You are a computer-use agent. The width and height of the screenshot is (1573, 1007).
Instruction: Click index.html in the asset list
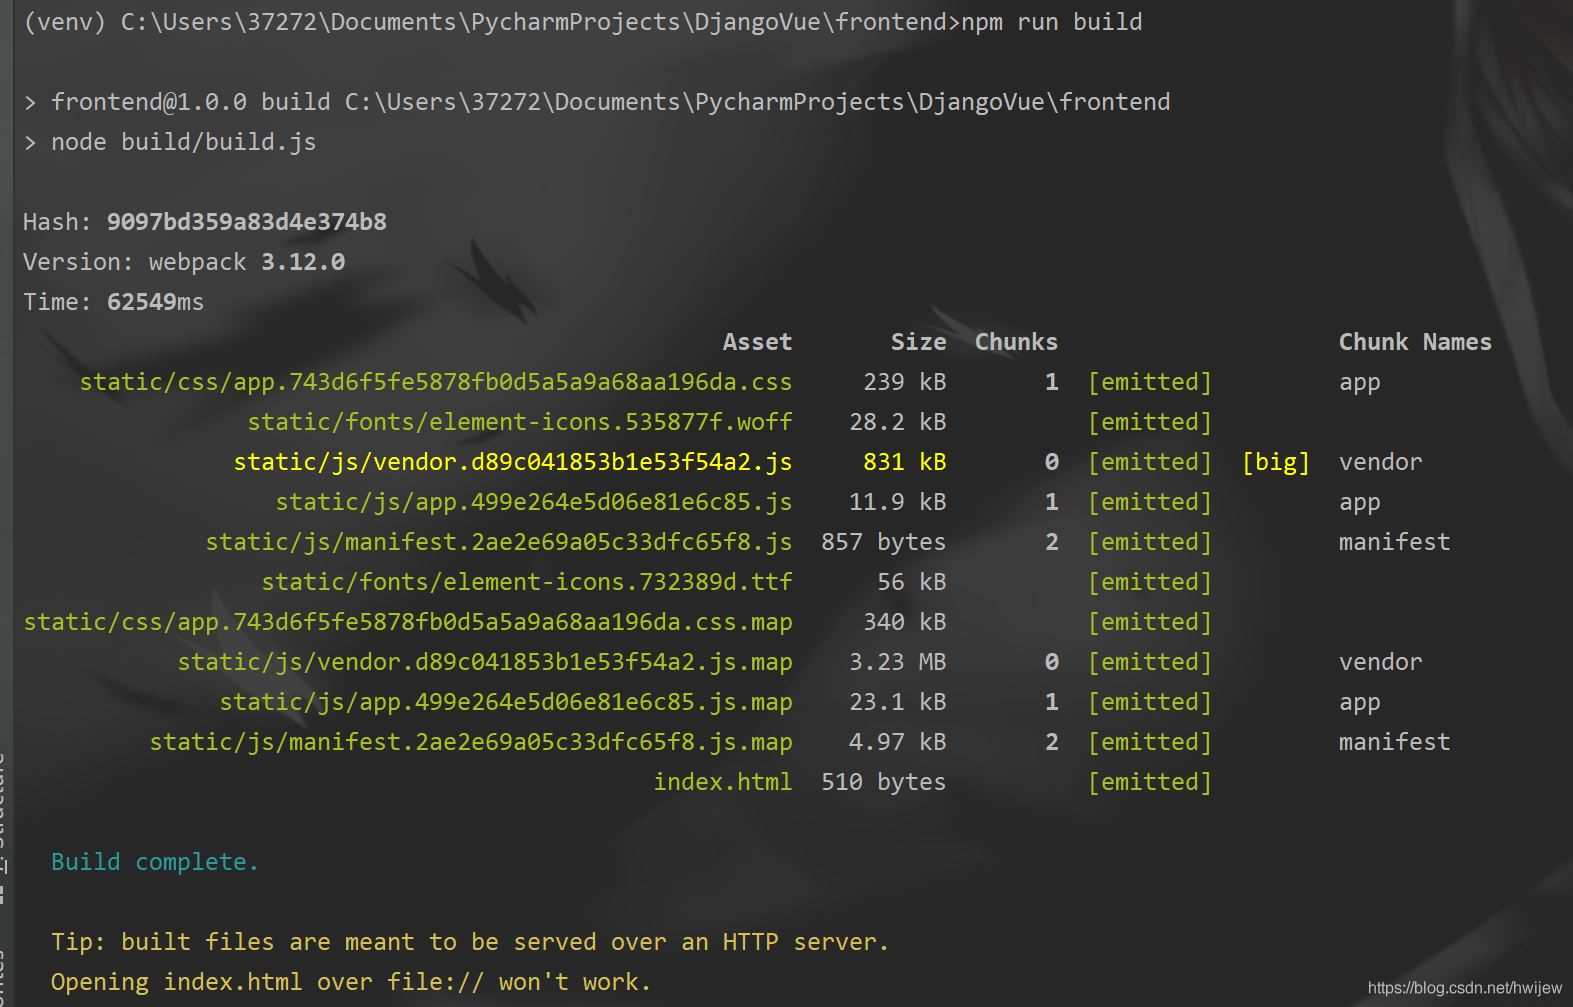[722, 782]
